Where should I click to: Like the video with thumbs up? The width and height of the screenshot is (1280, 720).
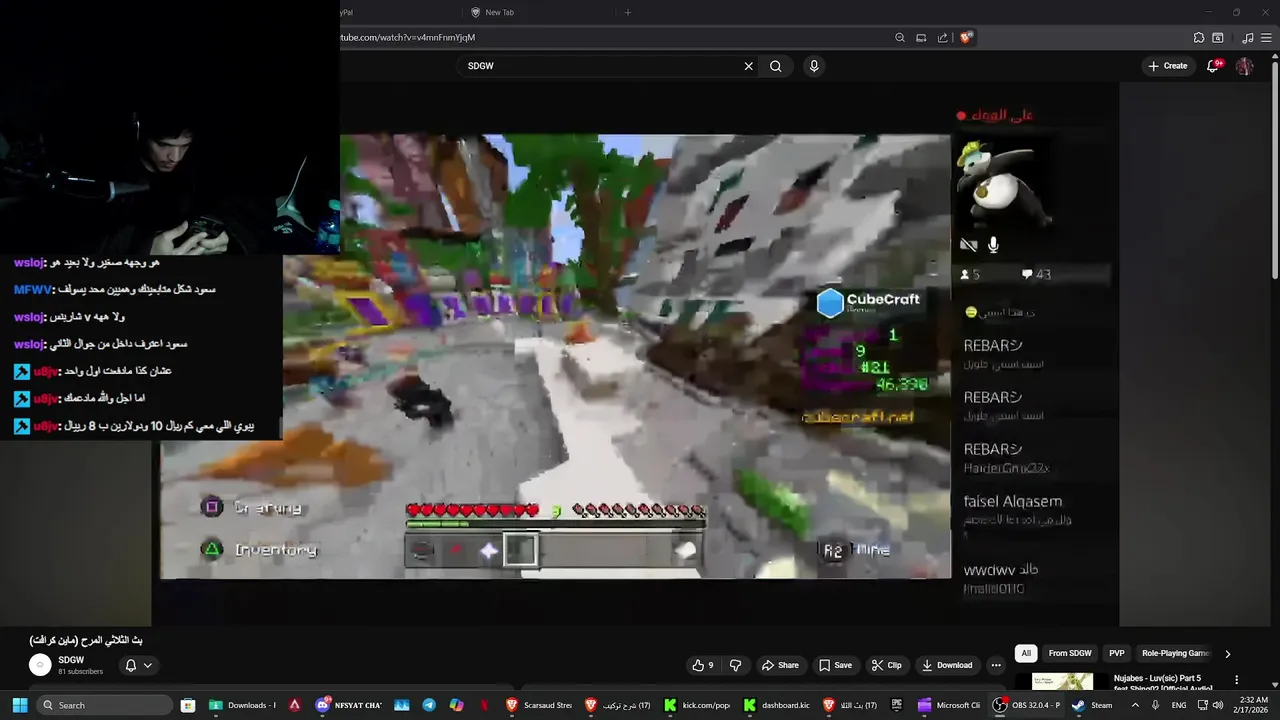pyautogui.click(x=703, y=665)
